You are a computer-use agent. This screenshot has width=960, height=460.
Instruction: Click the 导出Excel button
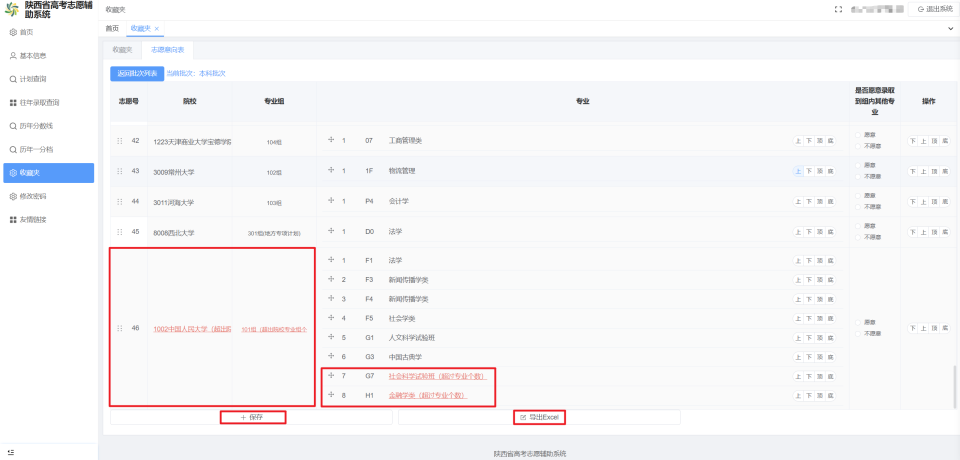point(539,417)
